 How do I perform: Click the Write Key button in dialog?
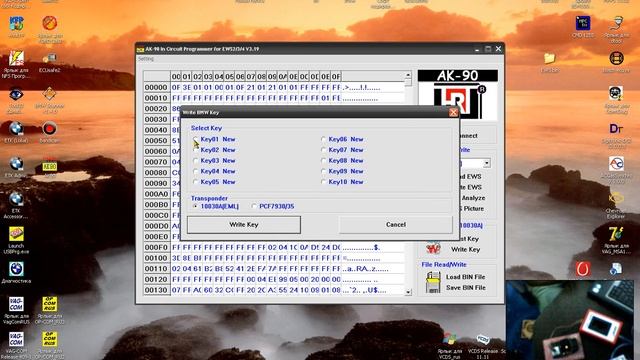pos(244,224)
